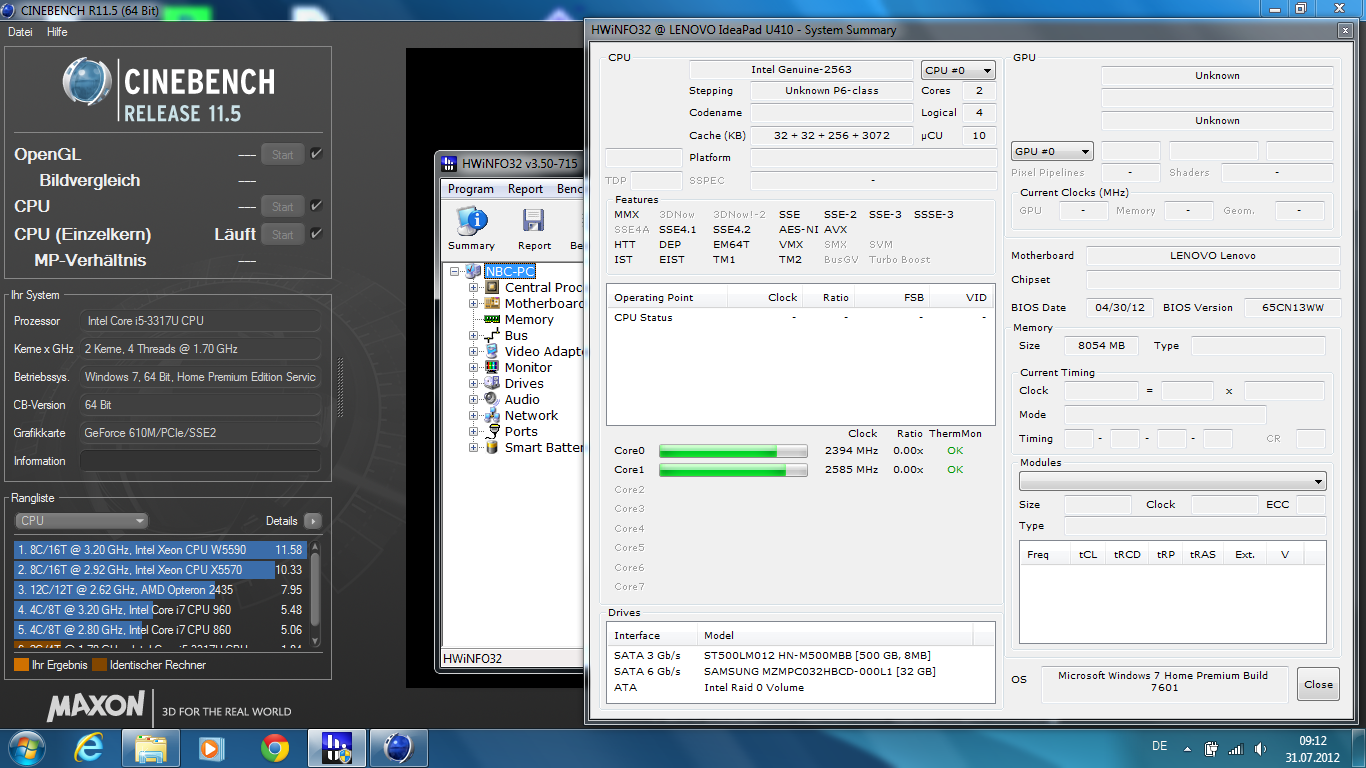Select Video Adapter tree node

[543, 351]
